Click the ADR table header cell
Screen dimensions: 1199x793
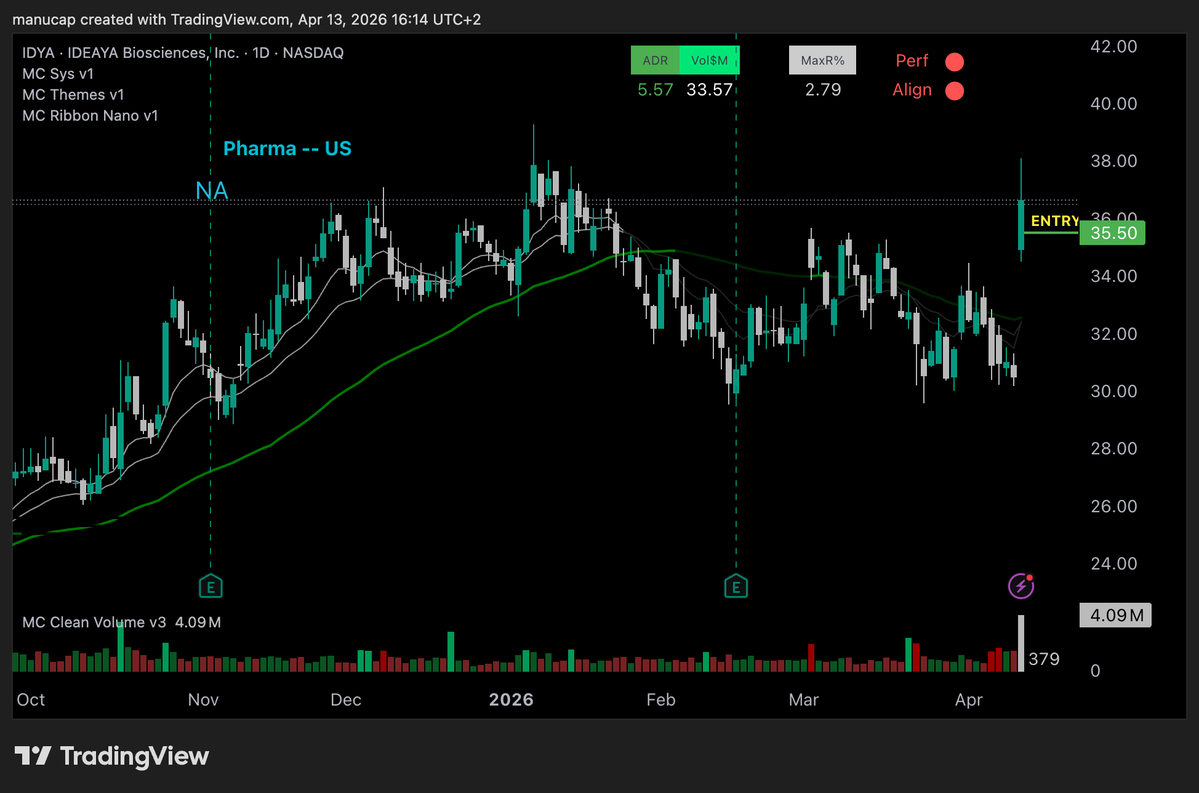[655, 60]
